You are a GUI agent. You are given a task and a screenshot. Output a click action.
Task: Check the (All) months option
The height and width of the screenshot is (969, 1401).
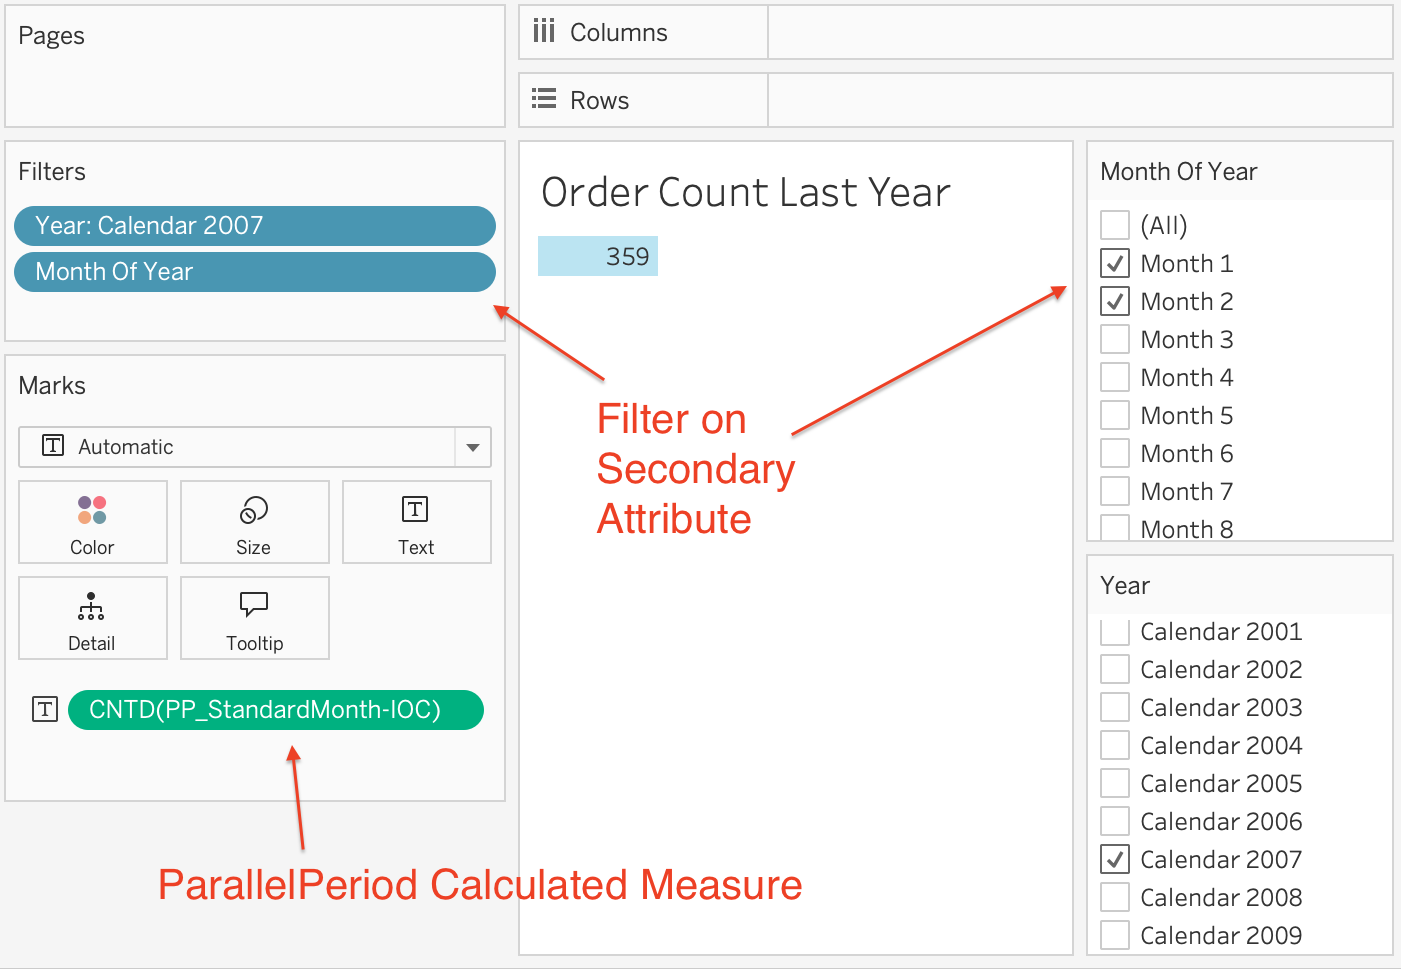[1115, 225]
